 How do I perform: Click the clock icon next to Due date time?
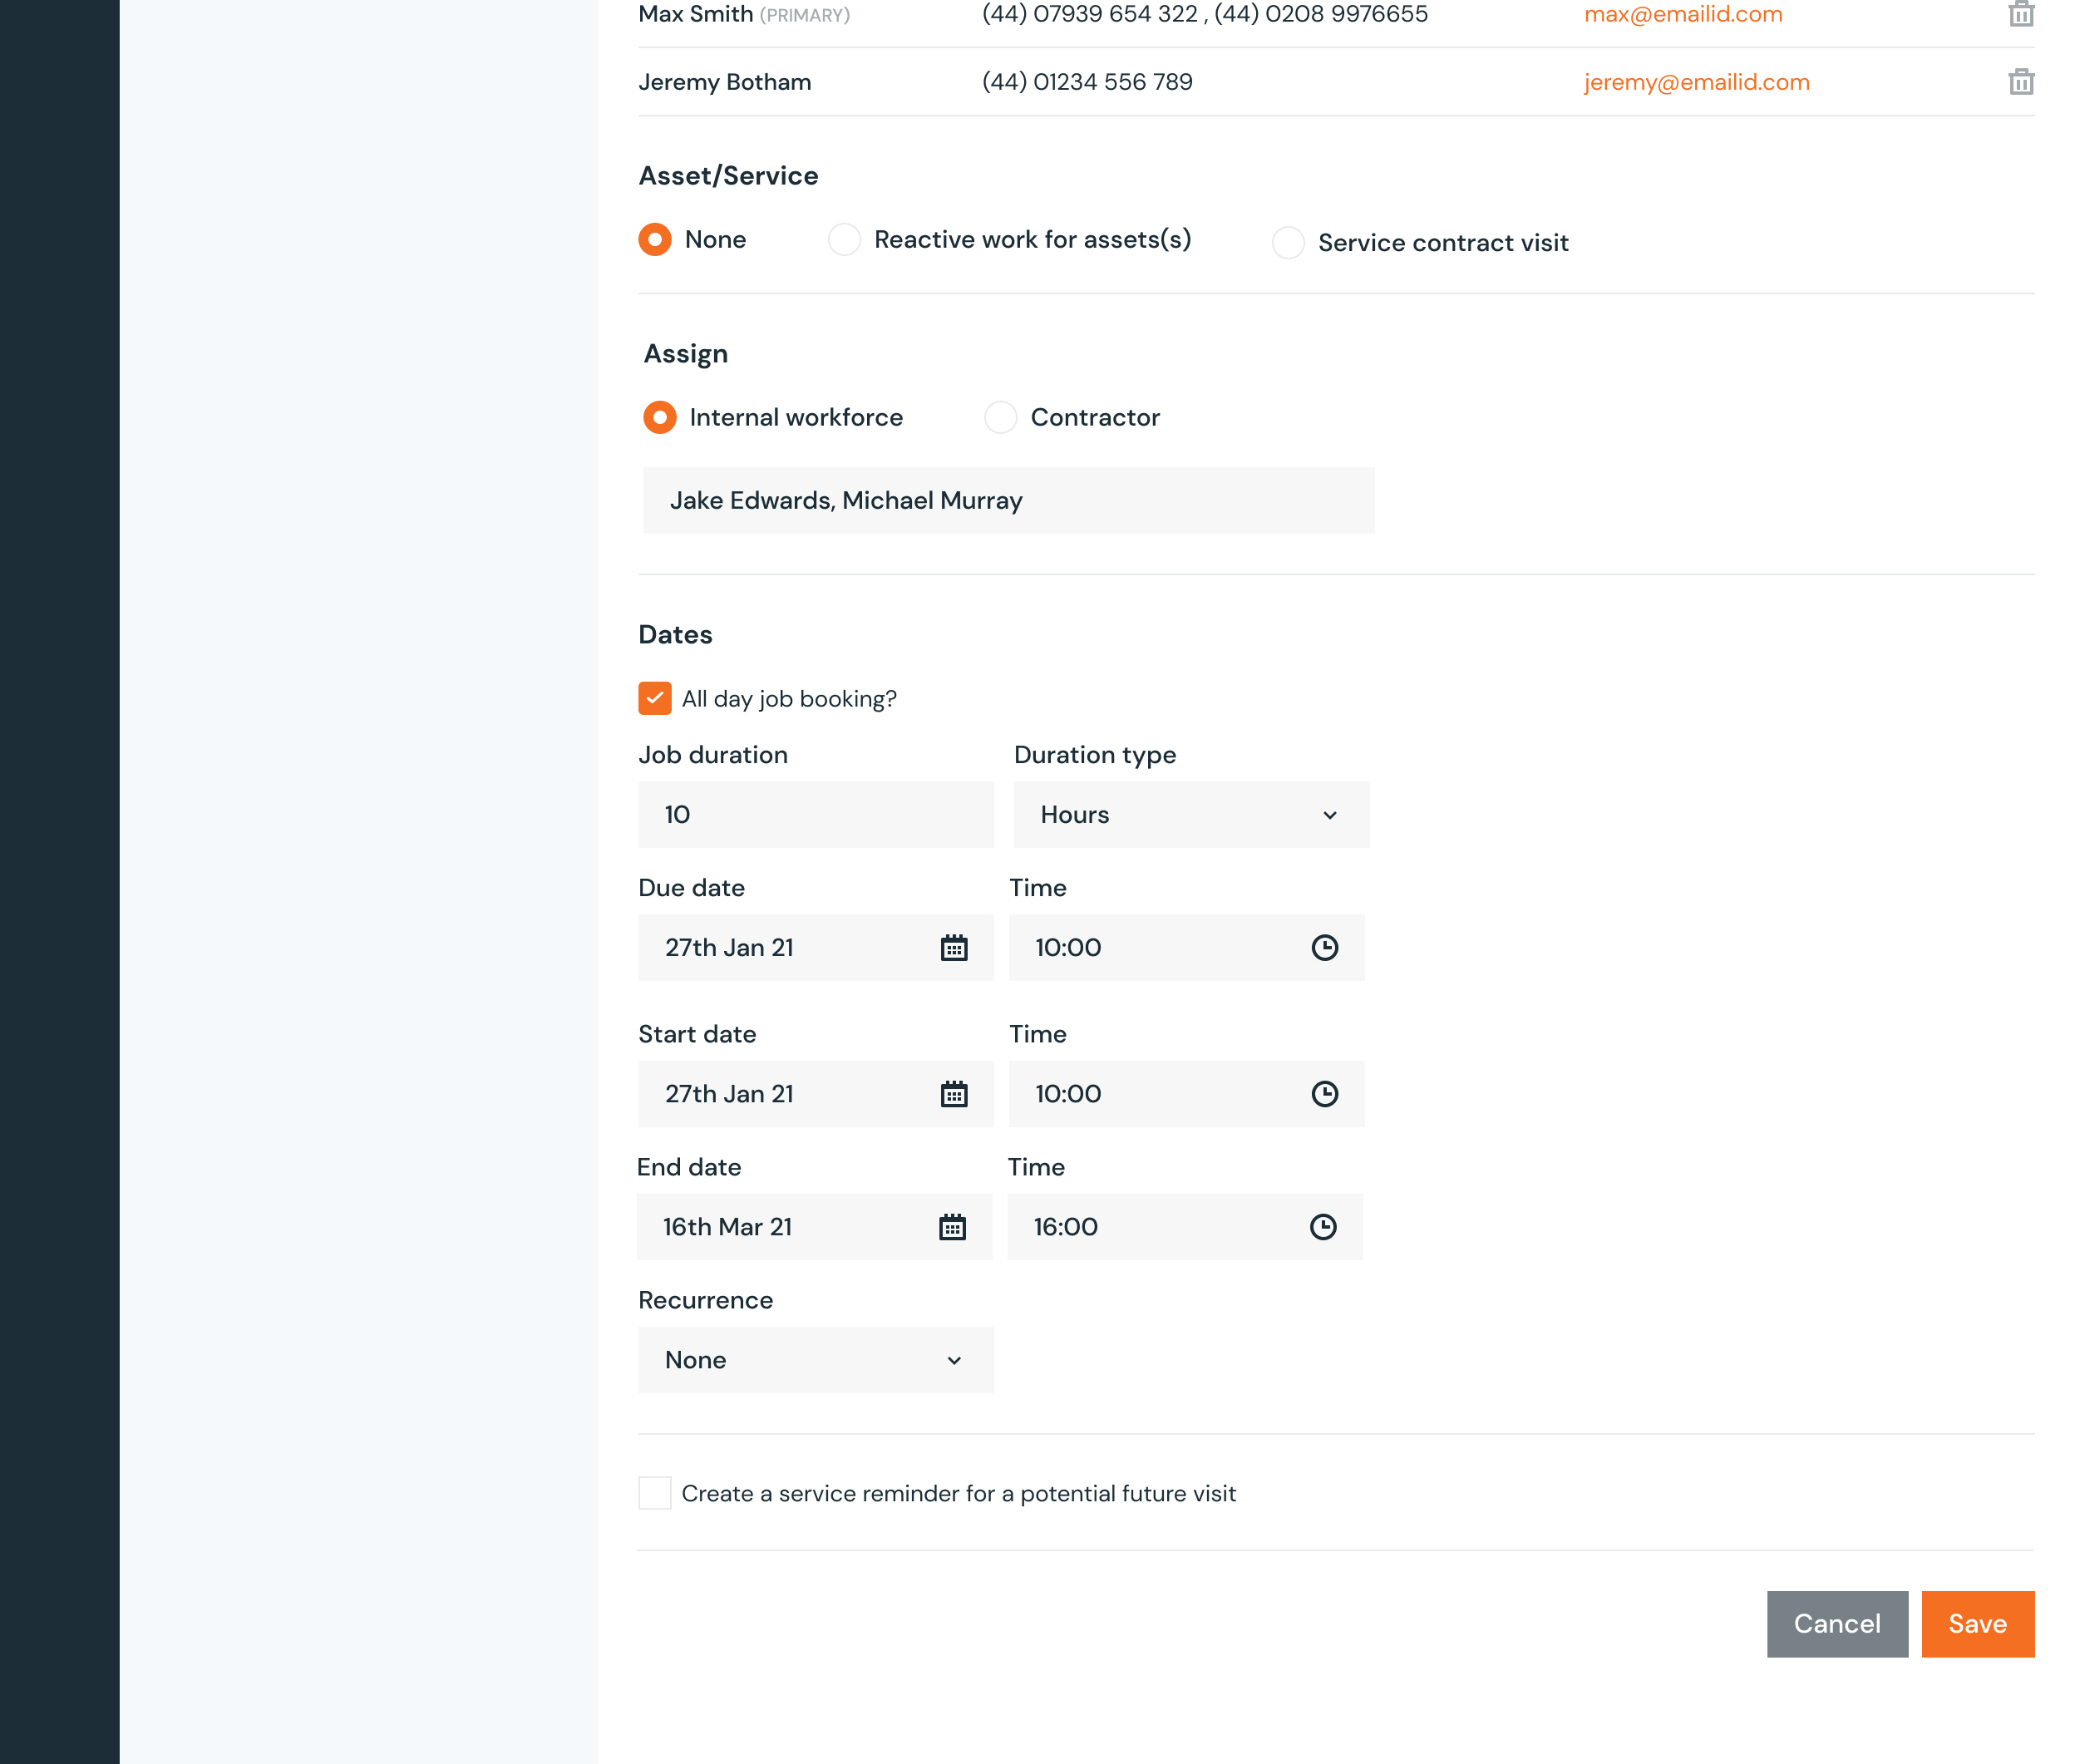click(x=1323, y=947)
